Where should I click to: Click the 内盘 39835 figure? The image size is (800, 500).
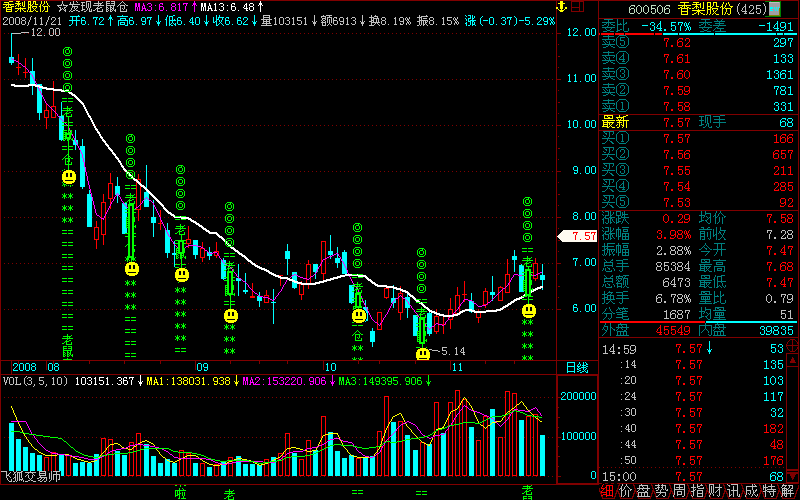pos(776,331)
